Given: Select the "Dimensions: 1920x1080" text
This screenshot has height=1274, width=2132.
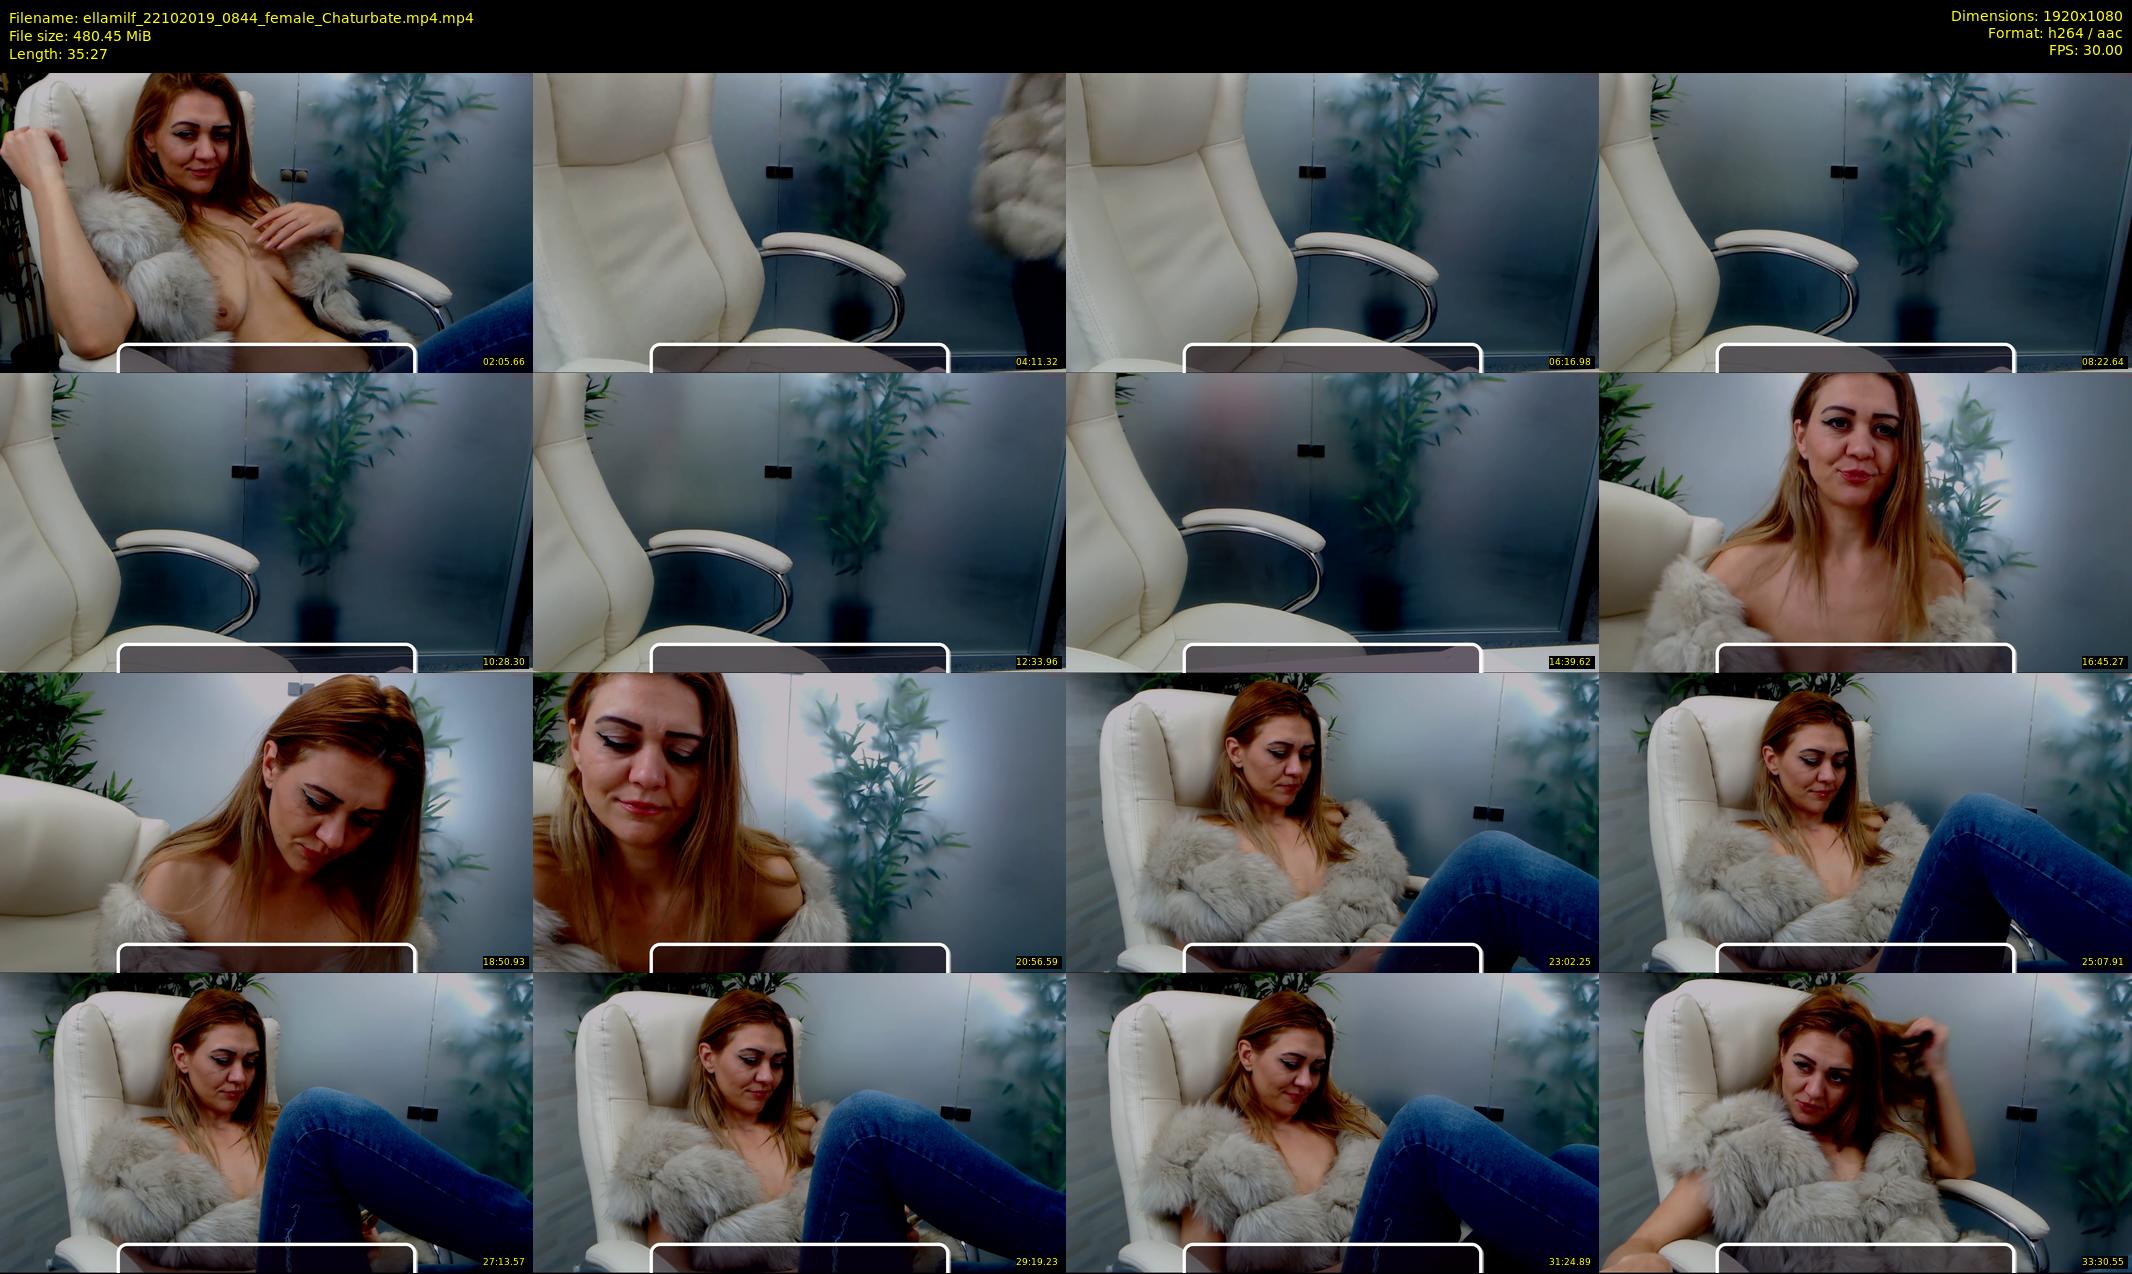Looking at the screenshot, I should [2036, 16].
